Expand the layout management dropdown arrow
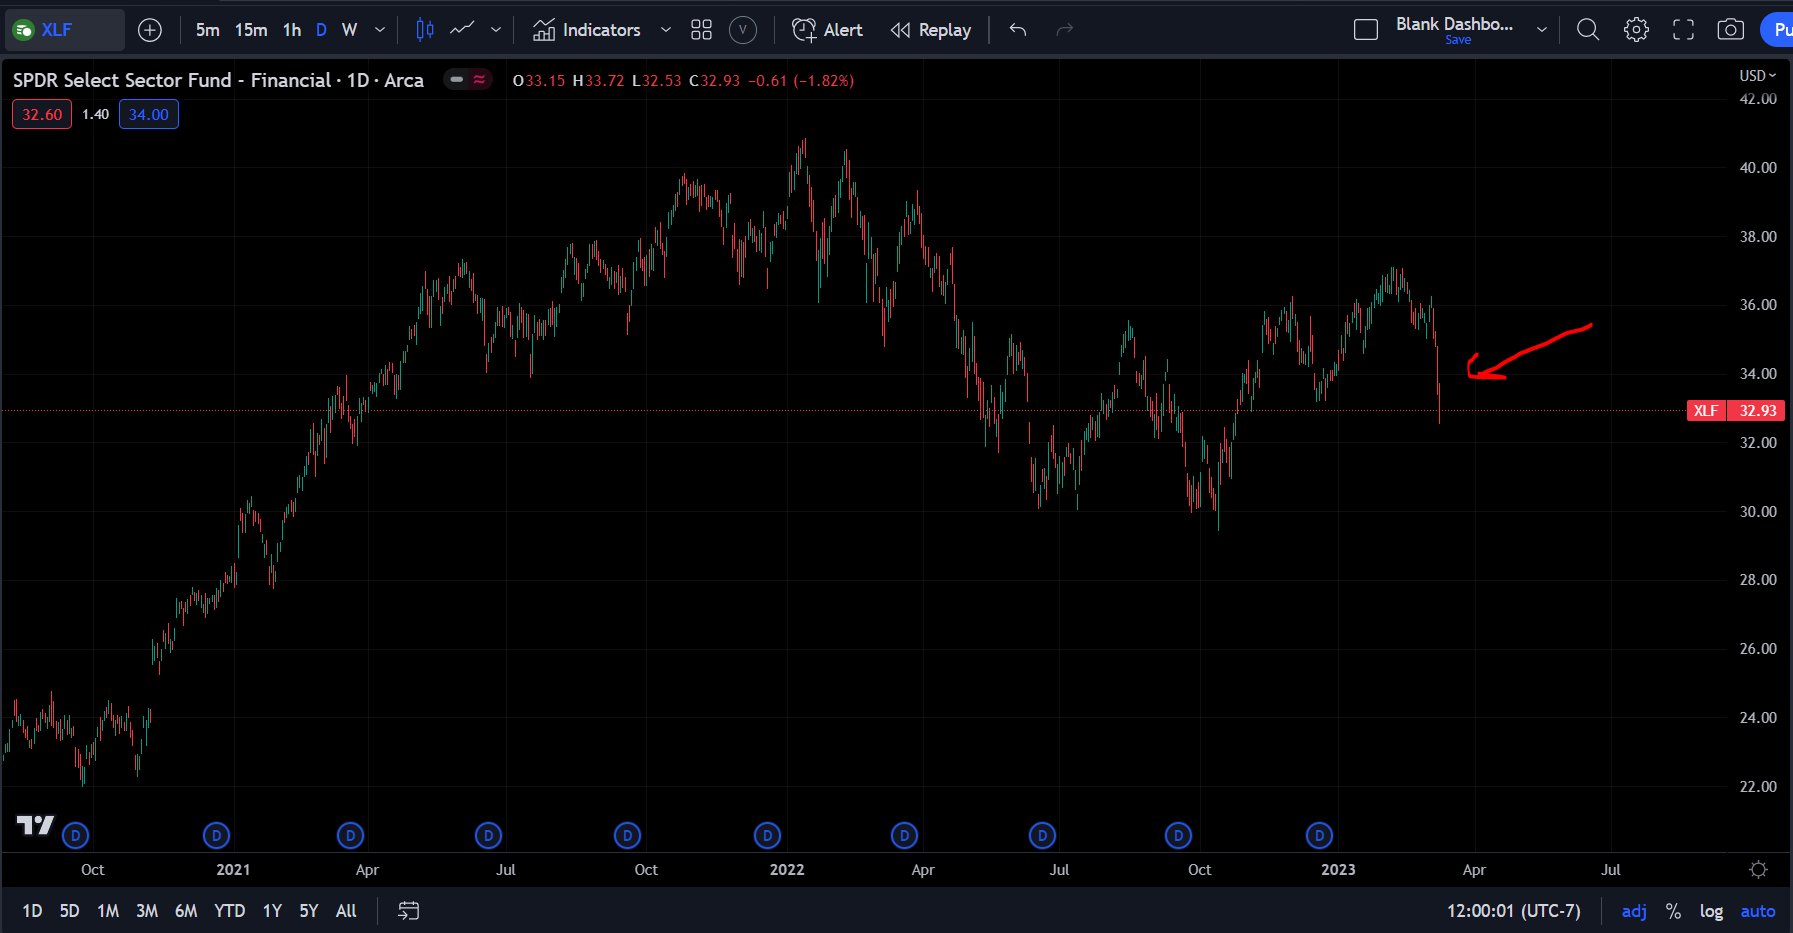The height and width of the screenshot is (933, 1793). pyautogui.click(x=1542, y=30)
